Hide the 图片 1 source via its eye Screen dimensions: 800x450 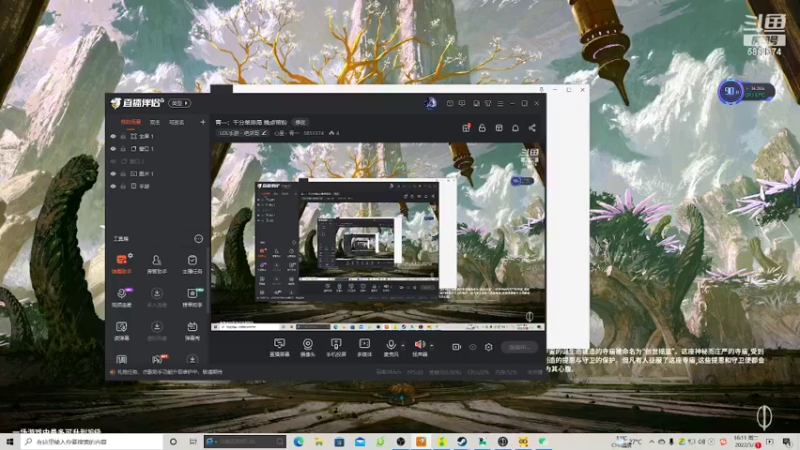(113, 173)
